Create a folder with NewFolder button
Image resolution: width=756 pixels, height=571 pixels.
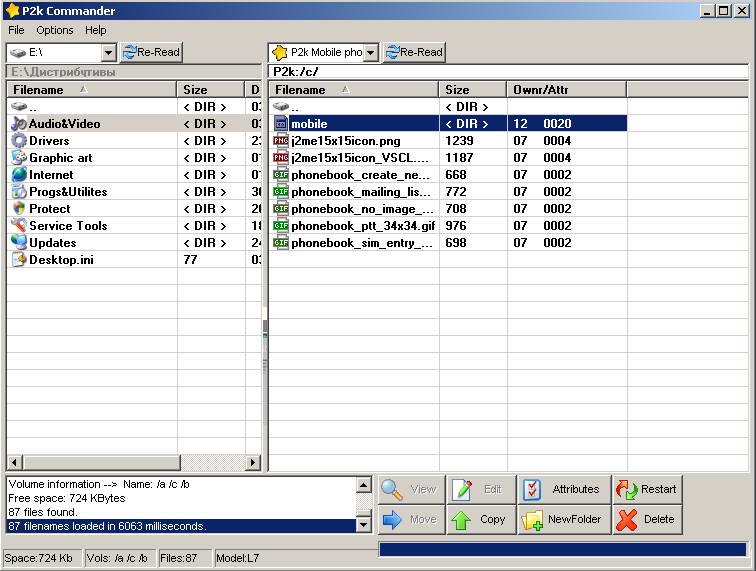pos(564,519)
